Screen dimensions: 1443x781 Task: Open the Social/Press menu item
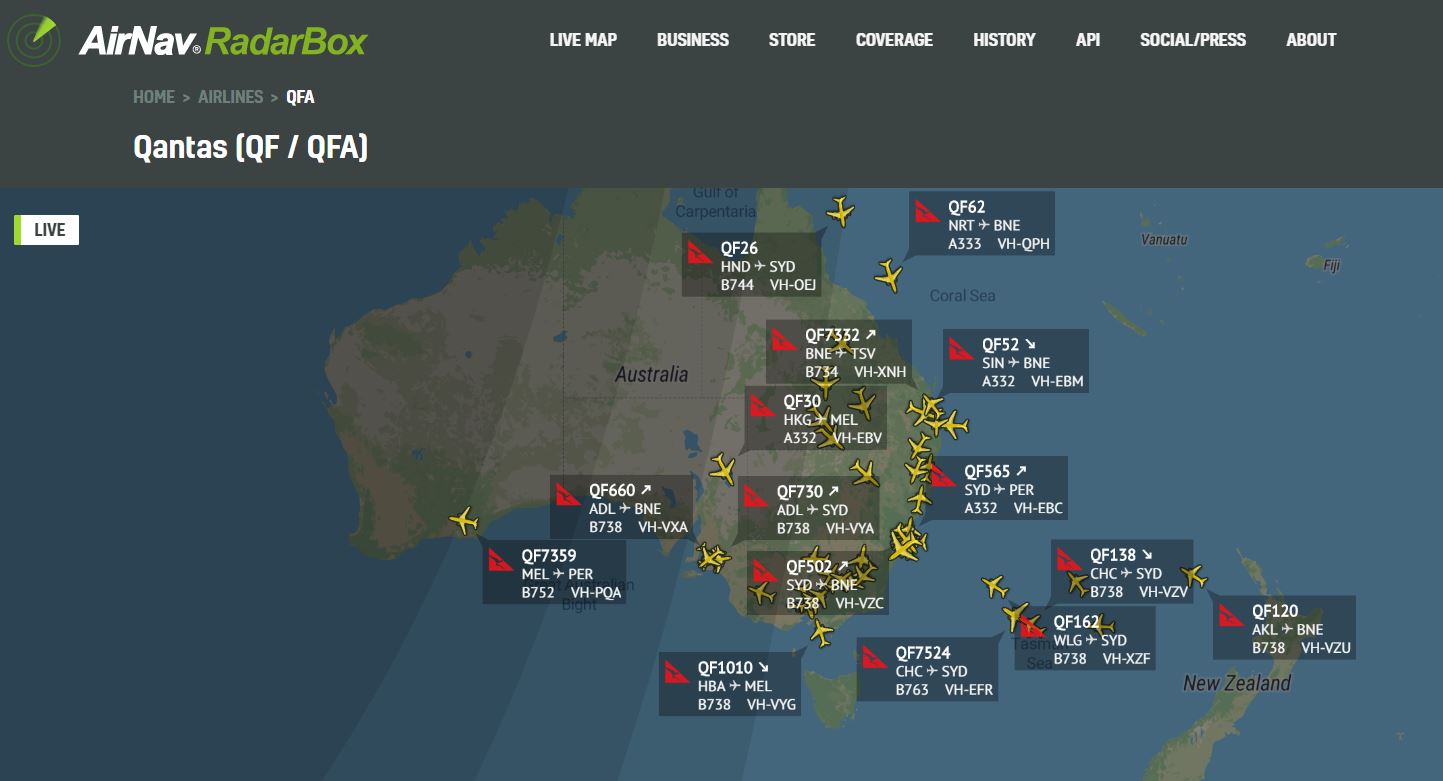coord(1193,40)
